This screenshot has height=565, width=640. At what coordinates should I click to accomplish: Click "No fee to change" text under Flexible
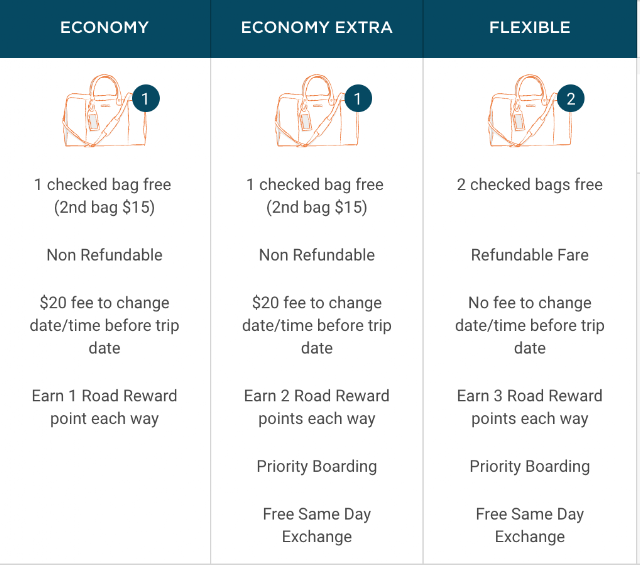[x=530, y=303]
